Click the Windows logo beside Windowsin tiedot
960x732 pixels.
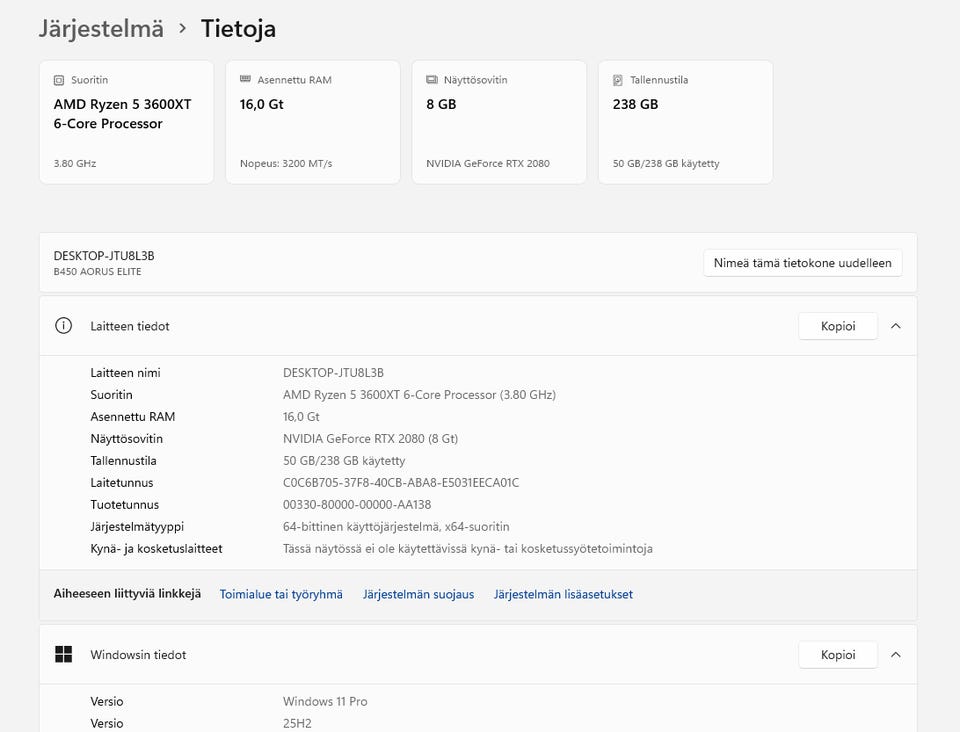click(x=64, y=654)
